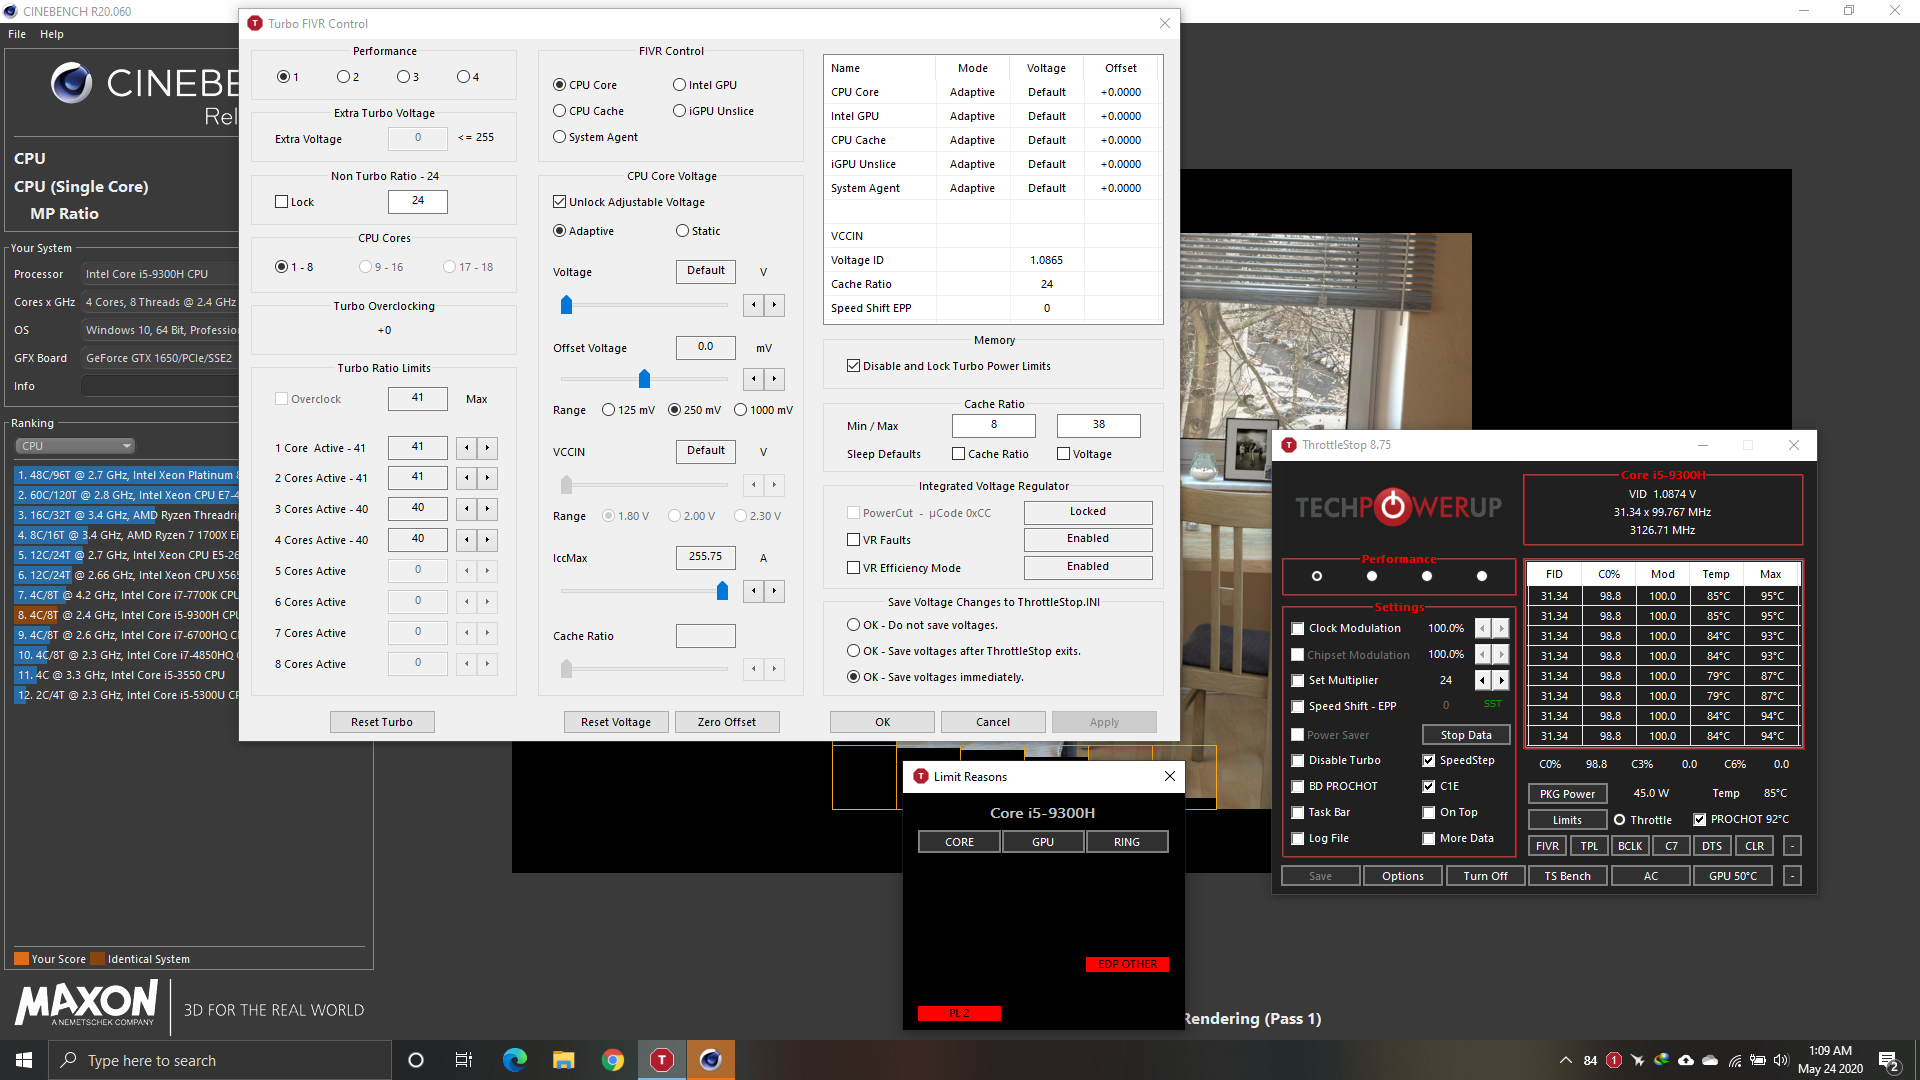
Task: Click the Cinebench taskbar icon
Action: (x=710, y=1060)
